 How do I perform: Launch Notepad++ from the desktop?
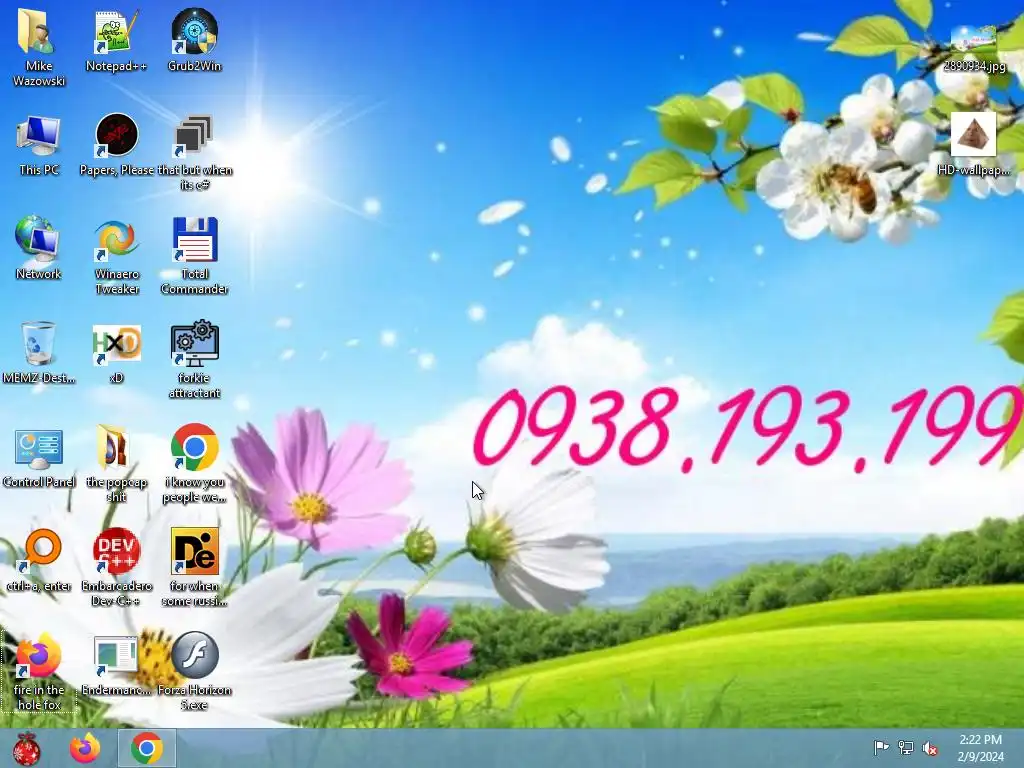click(x=116, y=40)
